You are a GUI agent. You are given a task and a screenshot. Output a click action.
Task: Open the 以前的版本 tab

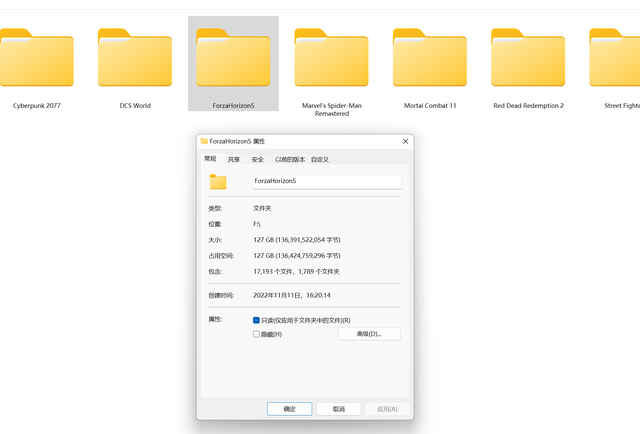coord(290,159)
